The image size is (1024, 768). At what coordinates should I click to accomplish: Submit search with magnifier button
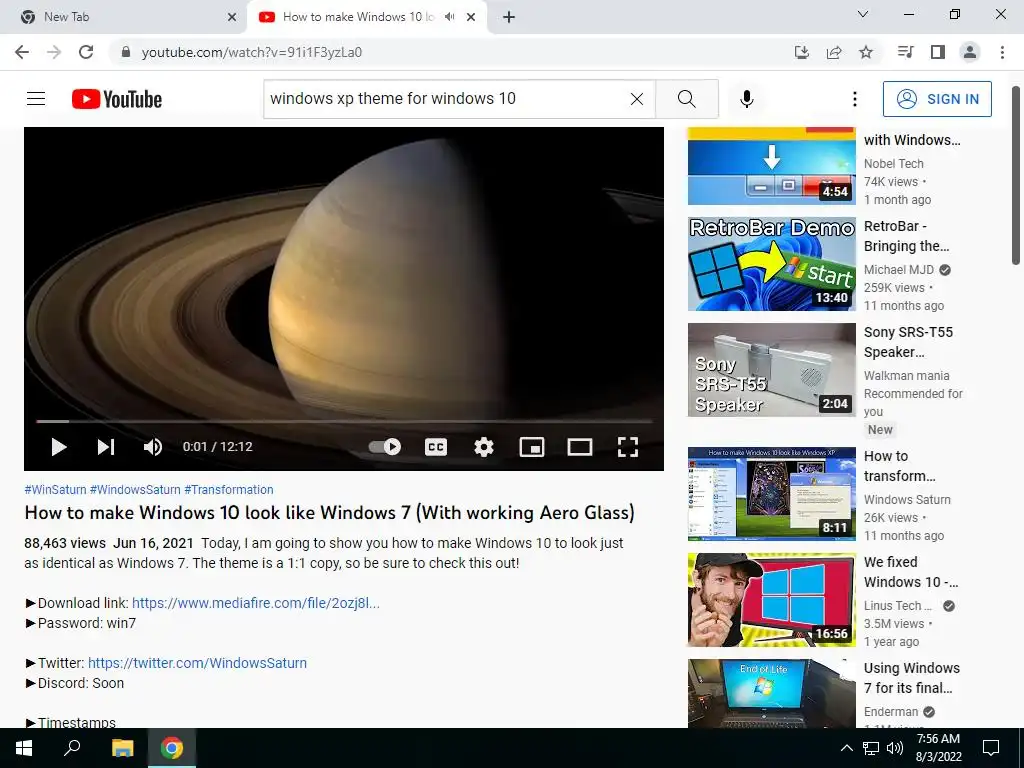(x=686, y=99)
